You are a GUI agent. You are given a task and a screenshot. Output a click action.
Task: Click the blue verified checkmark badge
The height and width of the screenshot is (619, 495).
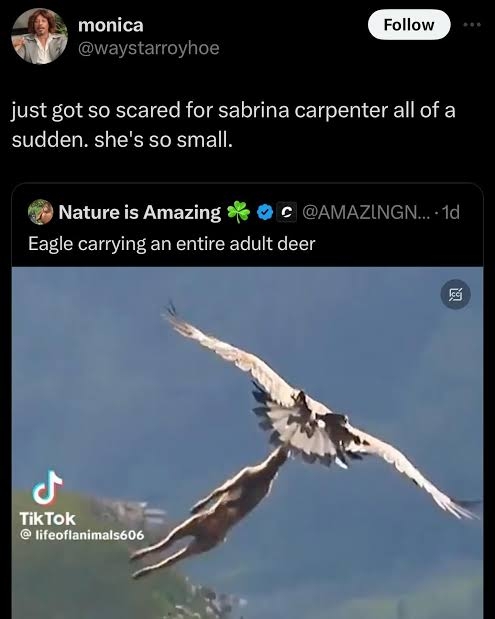(264, 212)
